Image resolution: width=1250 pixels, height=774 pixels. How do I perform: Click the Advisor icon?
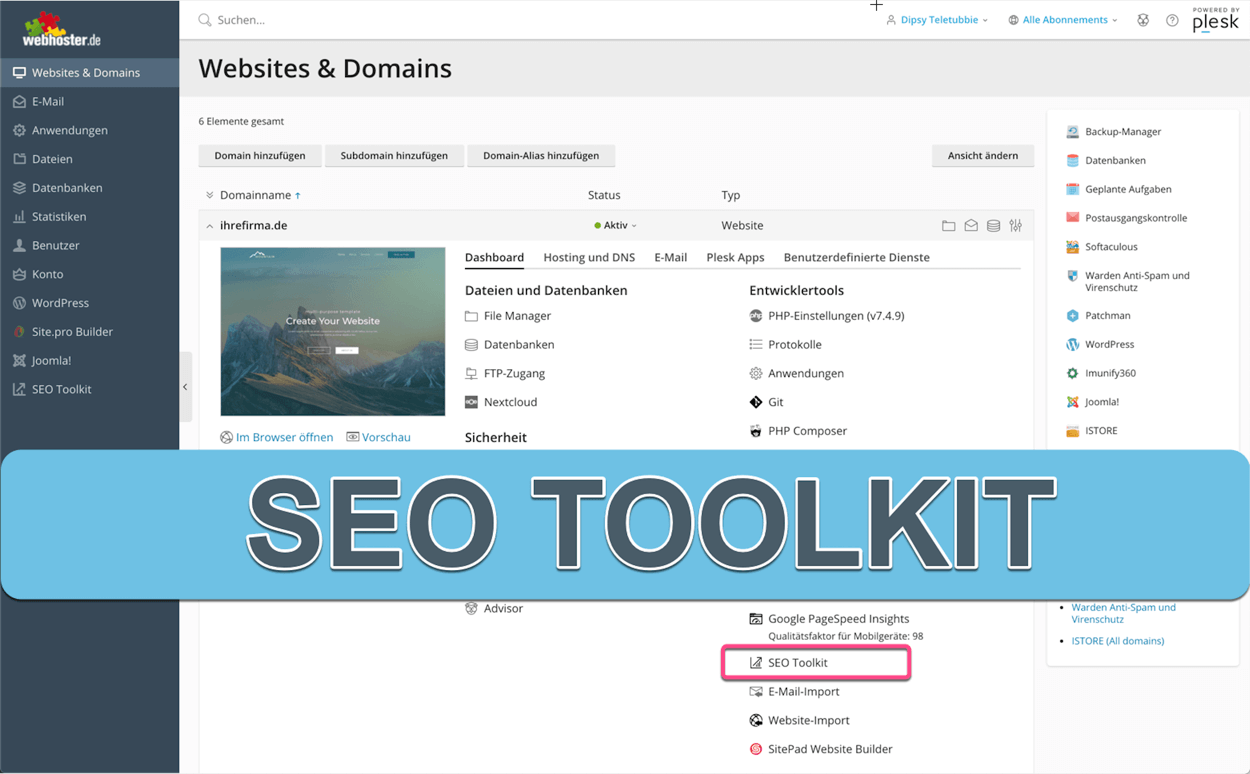pos(471,608)
